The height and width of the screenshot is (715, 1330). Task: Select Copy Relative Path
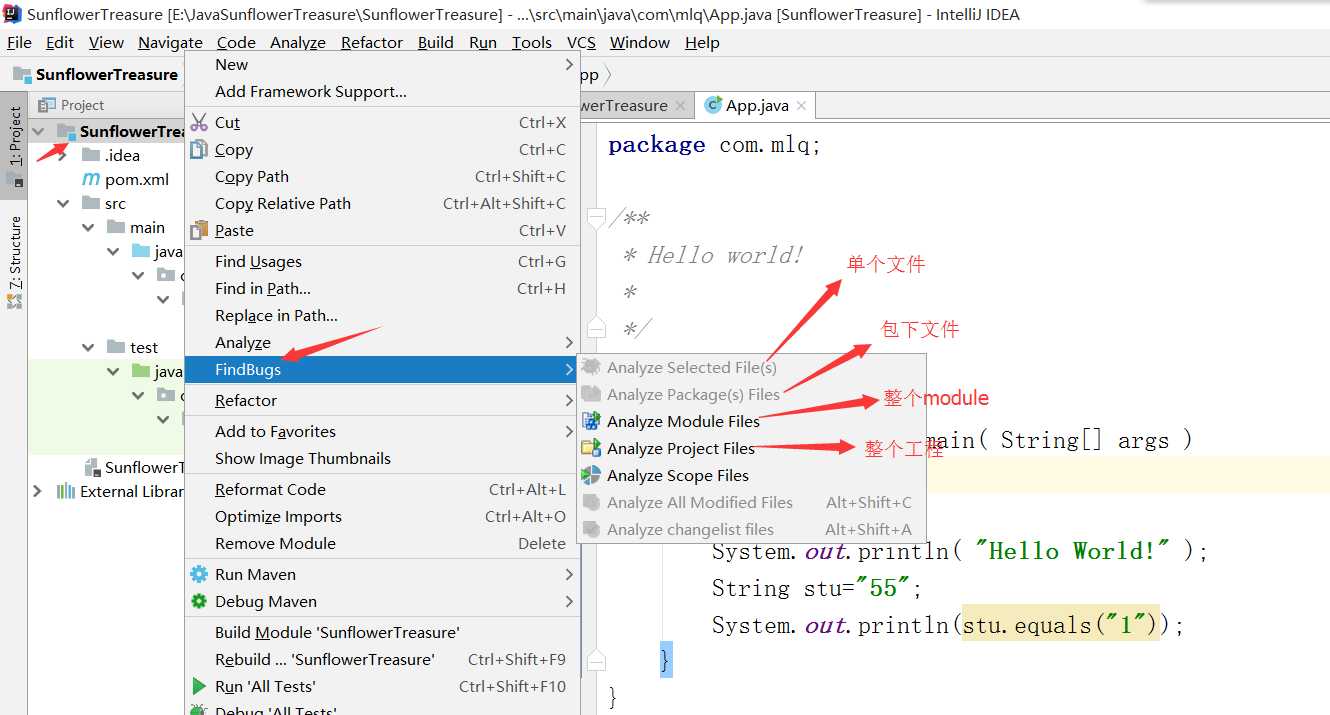click(x=382, y=203)
